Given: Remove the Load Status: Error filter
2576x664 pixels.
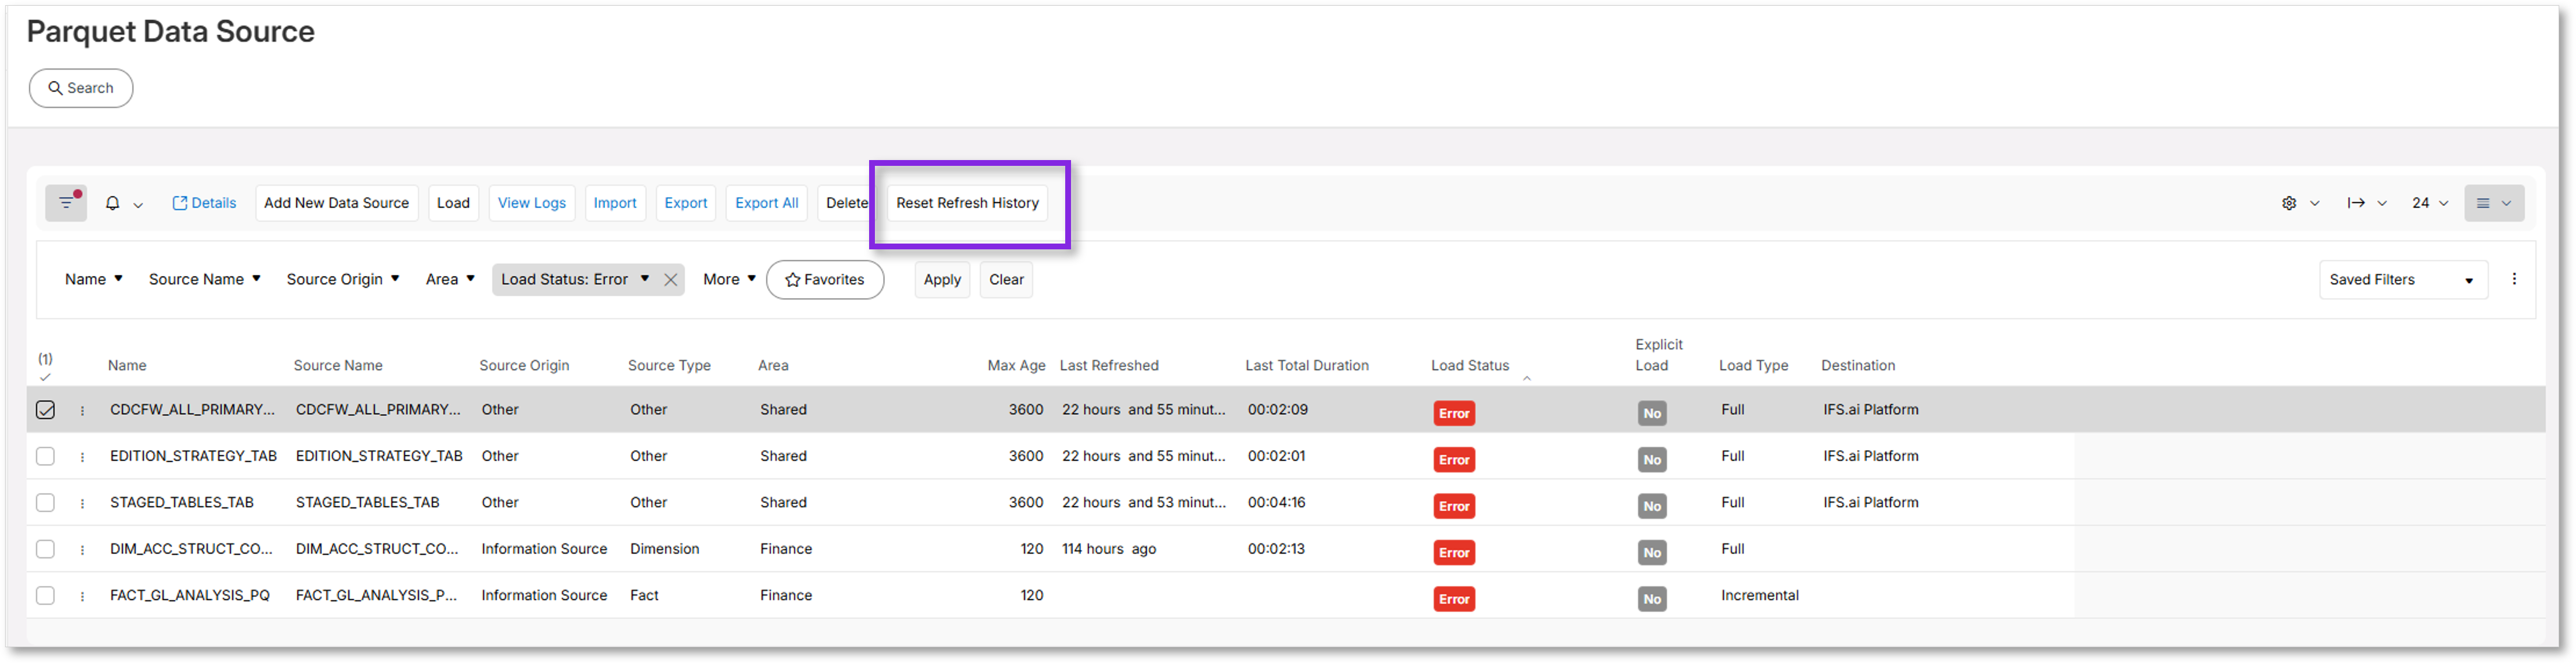Looking at the screenshot, I should (x=671, y=280).
